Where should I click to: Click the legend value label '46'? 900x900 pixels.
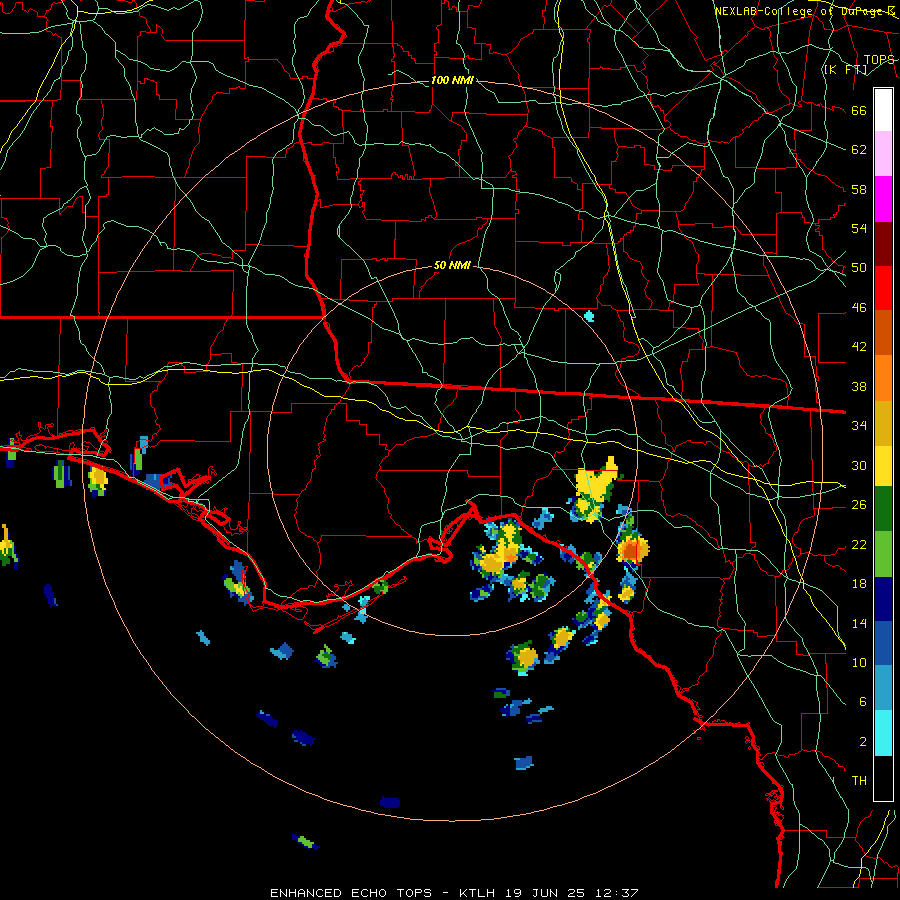859,308
